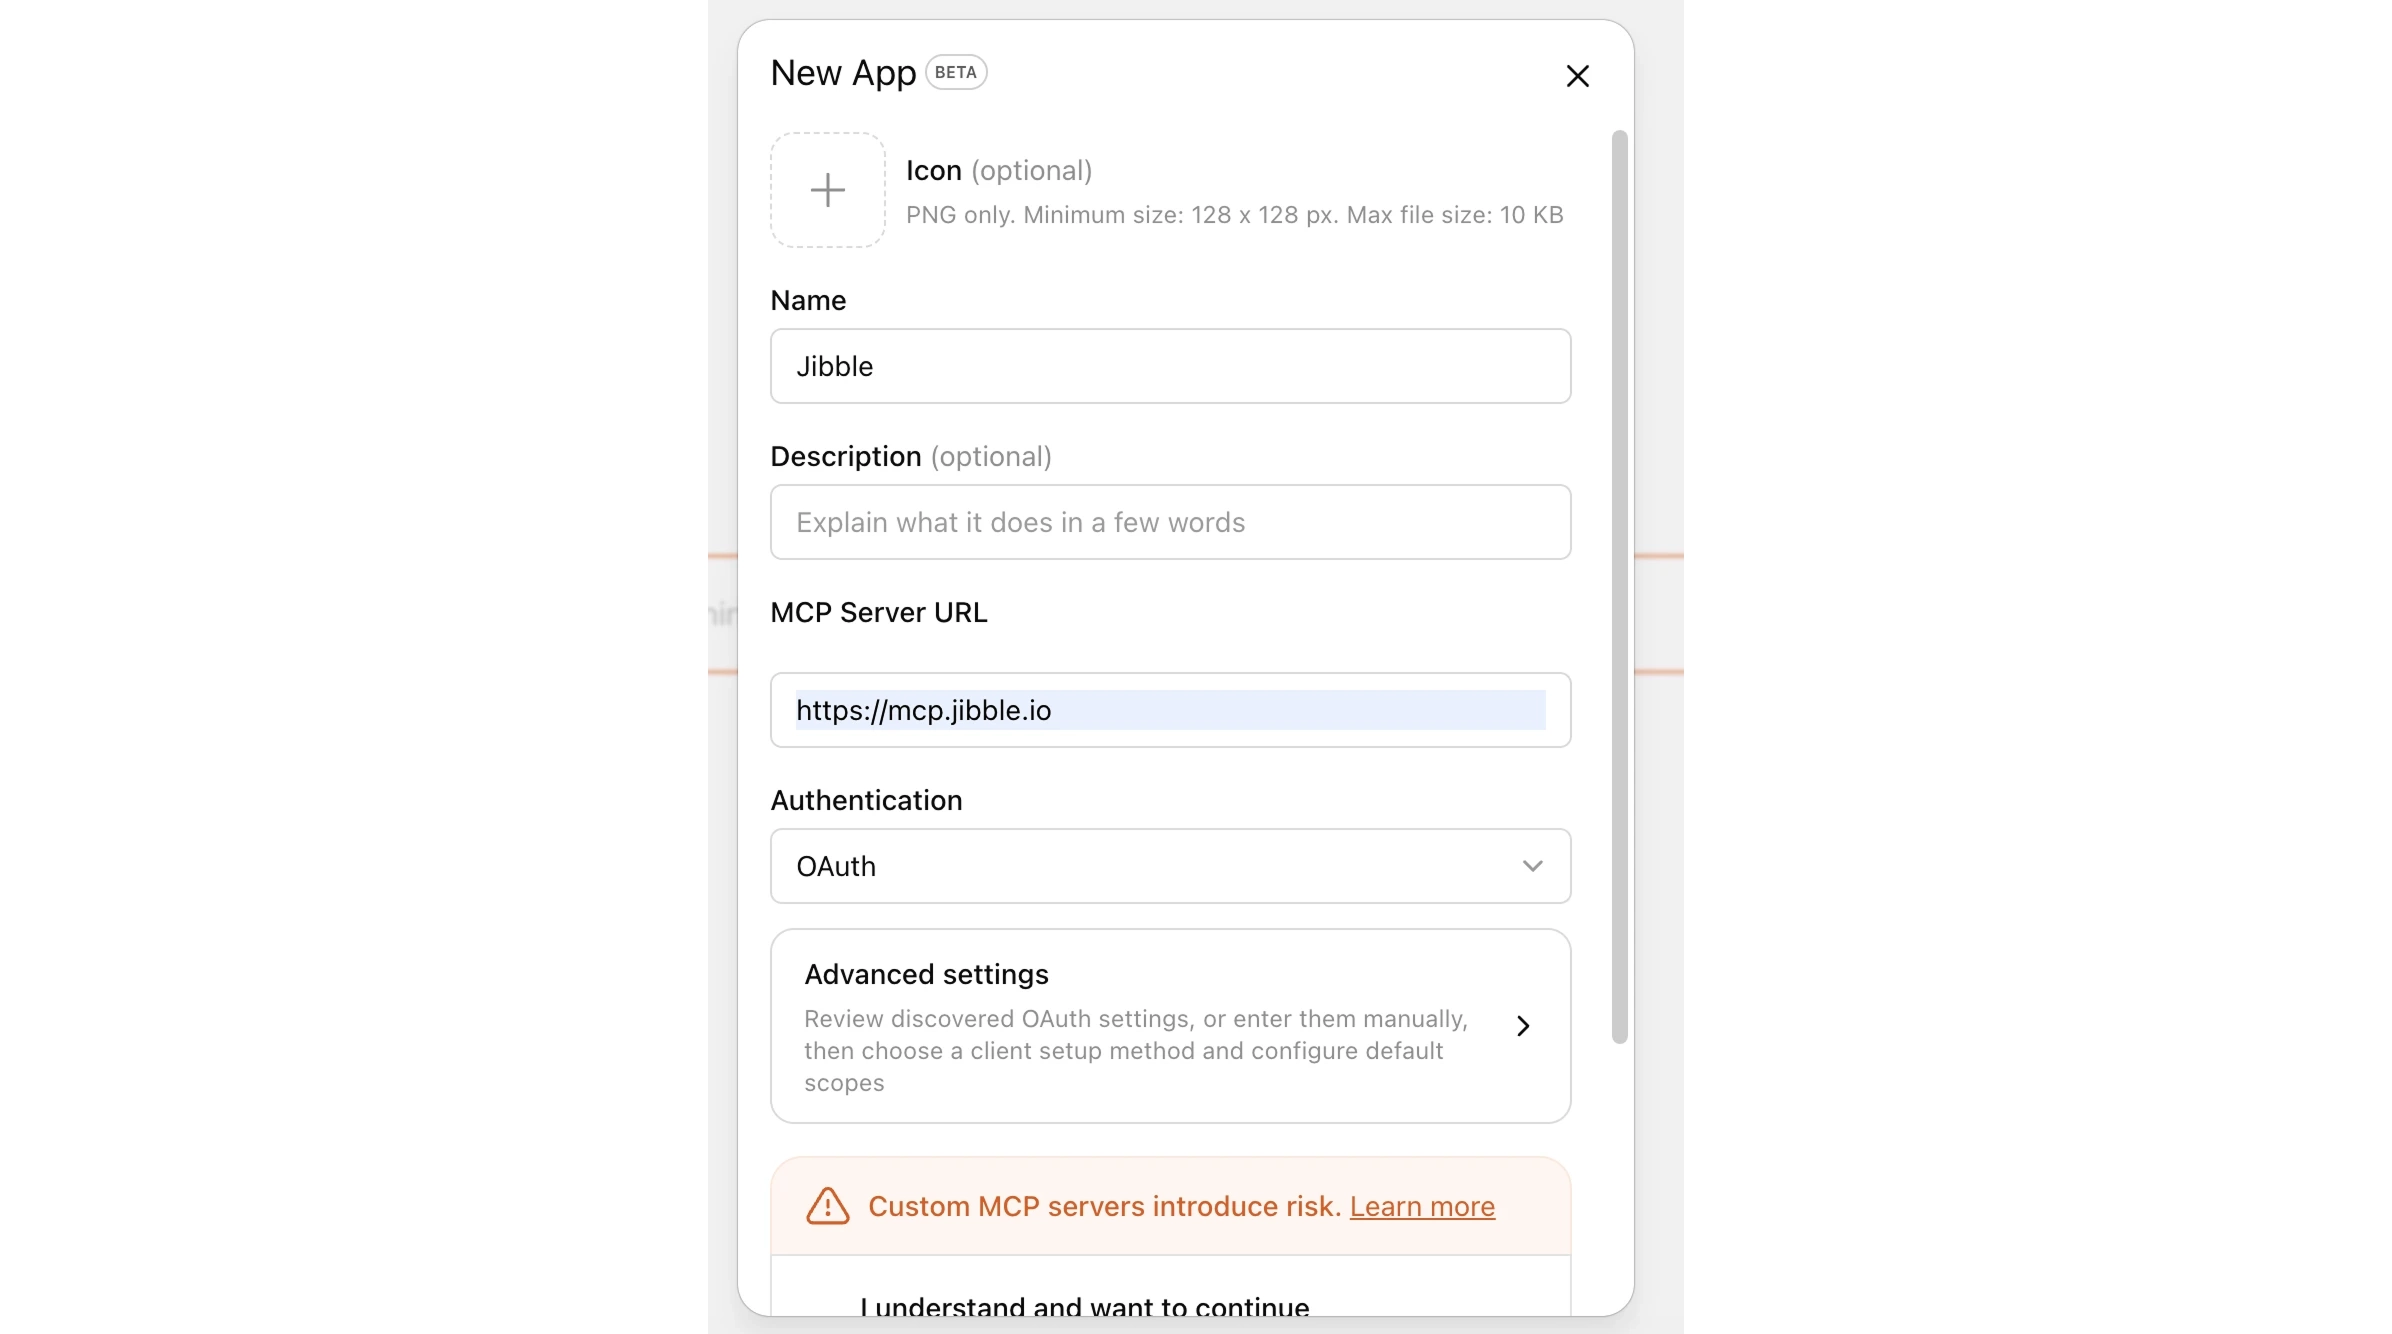The width and height of the screenshot is (2392, 1334).
Task: Click the dropdown arrow in the Authentication selector
Action: coord(1533,866)
